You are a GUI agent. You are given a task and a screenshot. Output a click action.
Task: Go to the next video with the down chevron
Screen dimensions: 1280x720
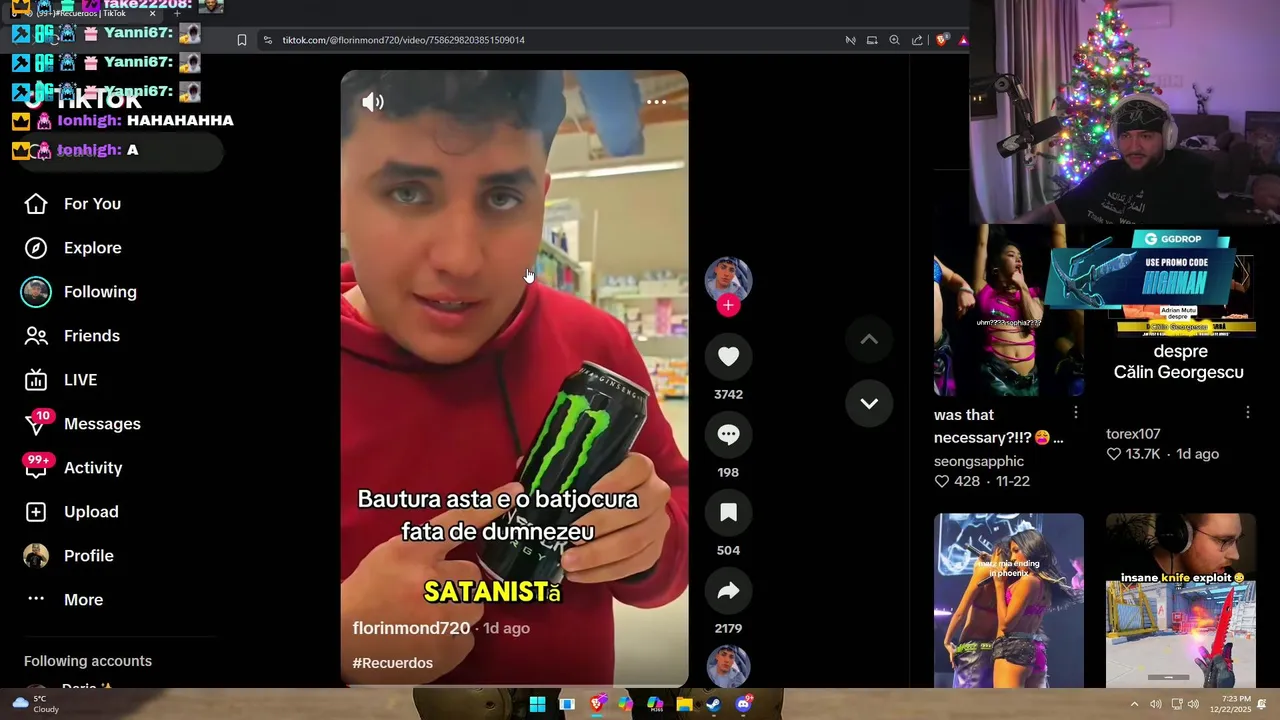pos(869,404)
